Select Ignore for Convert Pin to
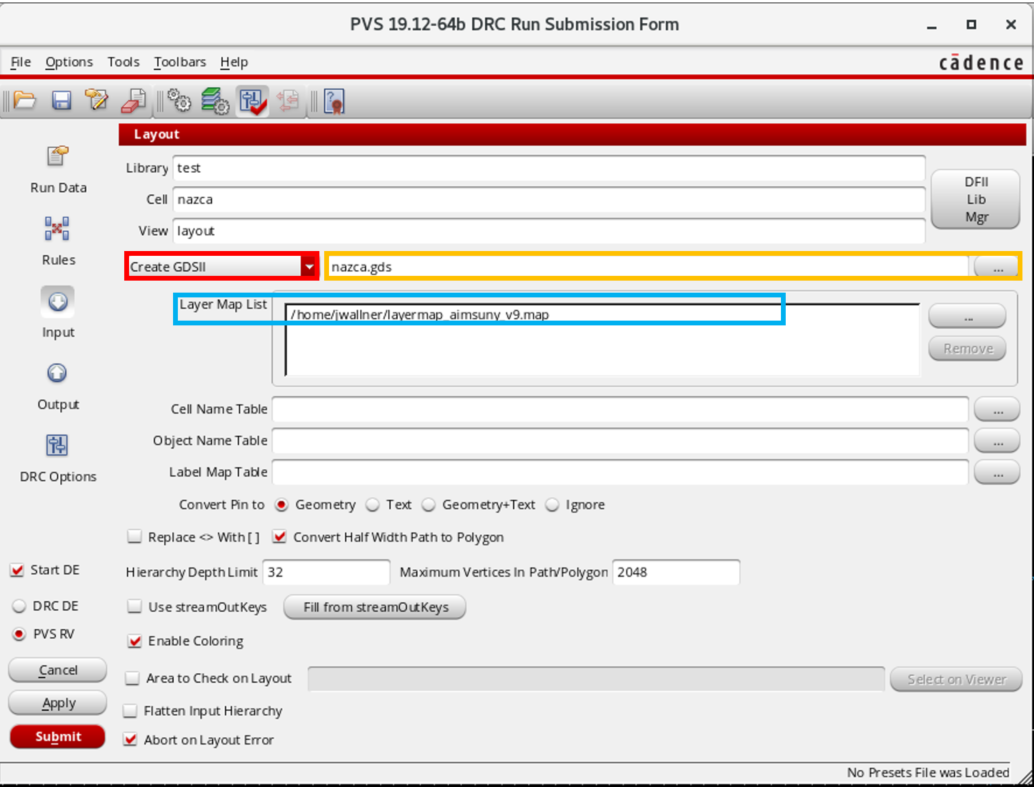The height and width of the screenshot is (787, 1034). tap(553, 505)
